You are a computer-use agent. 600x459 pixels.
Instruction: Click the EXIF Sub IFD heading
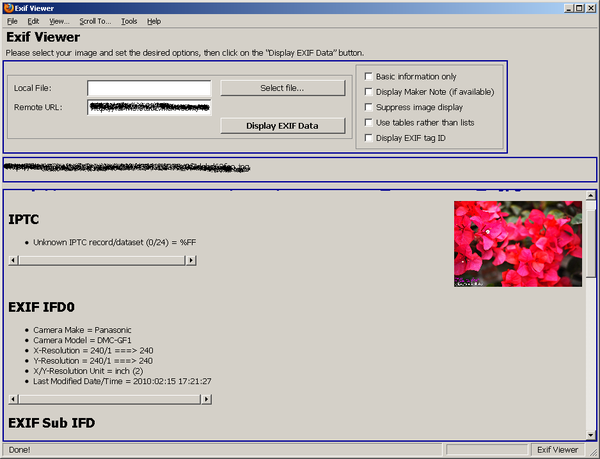tap(52, 423)
